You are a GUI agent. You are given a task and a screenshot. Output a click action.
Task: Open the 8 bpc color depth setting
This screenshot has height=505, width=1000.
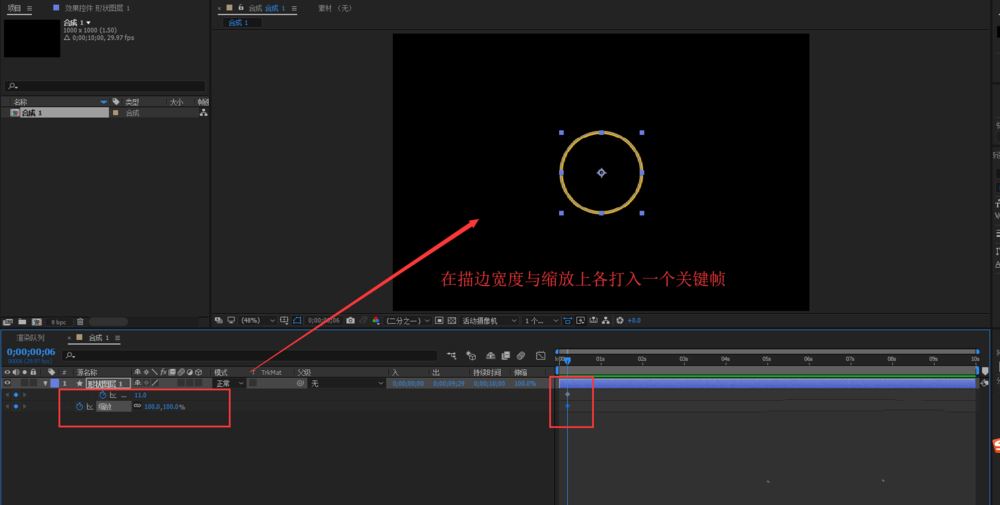[x=59, y=322]
